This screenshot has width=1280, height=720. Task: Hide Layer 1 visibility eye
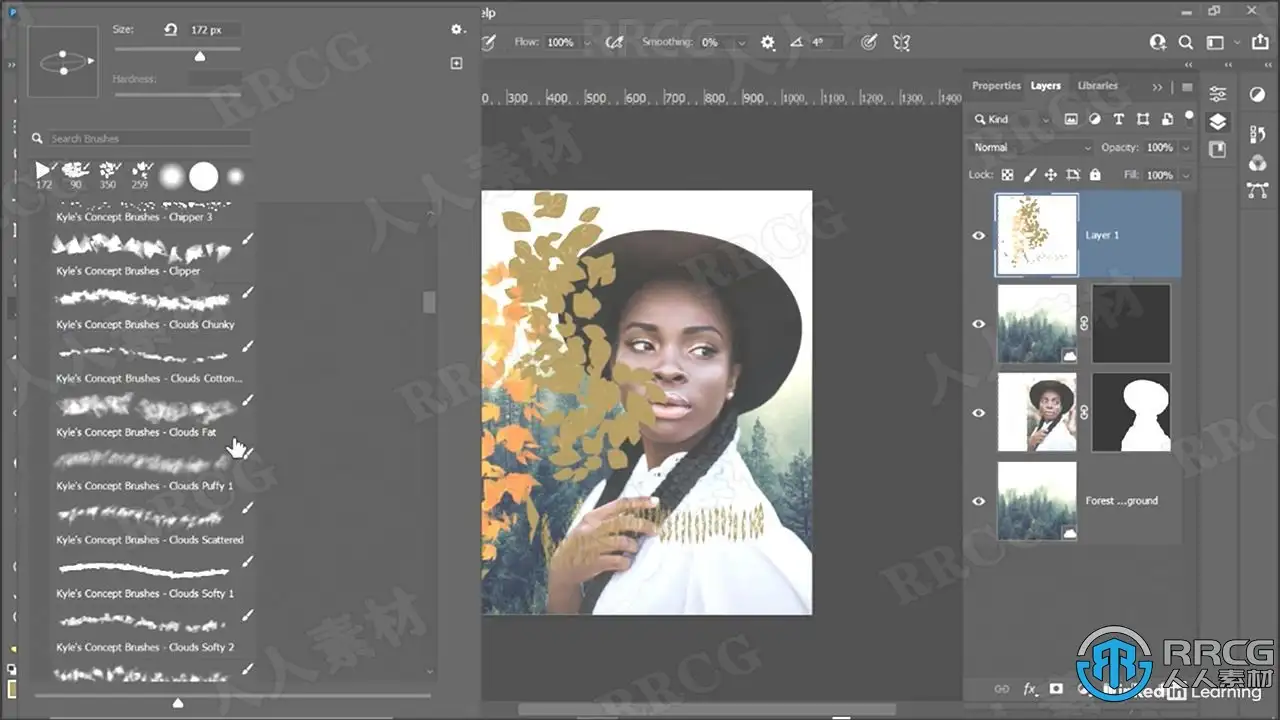979,236
